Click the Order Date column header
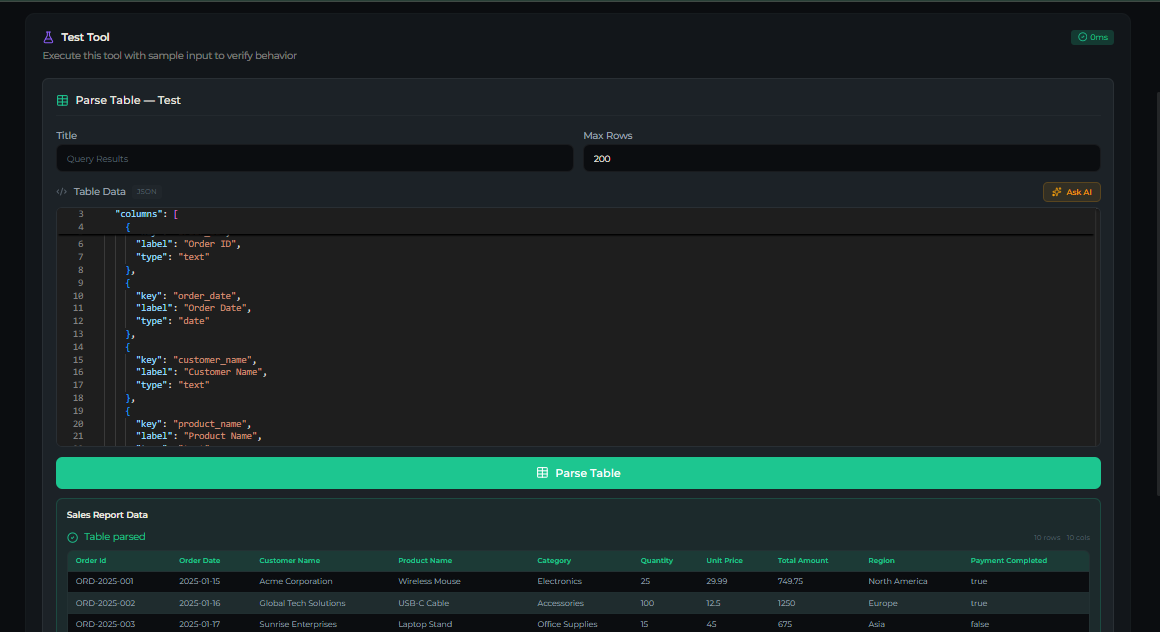This screenshot has height=632, width=1160. tap(200, 560)
